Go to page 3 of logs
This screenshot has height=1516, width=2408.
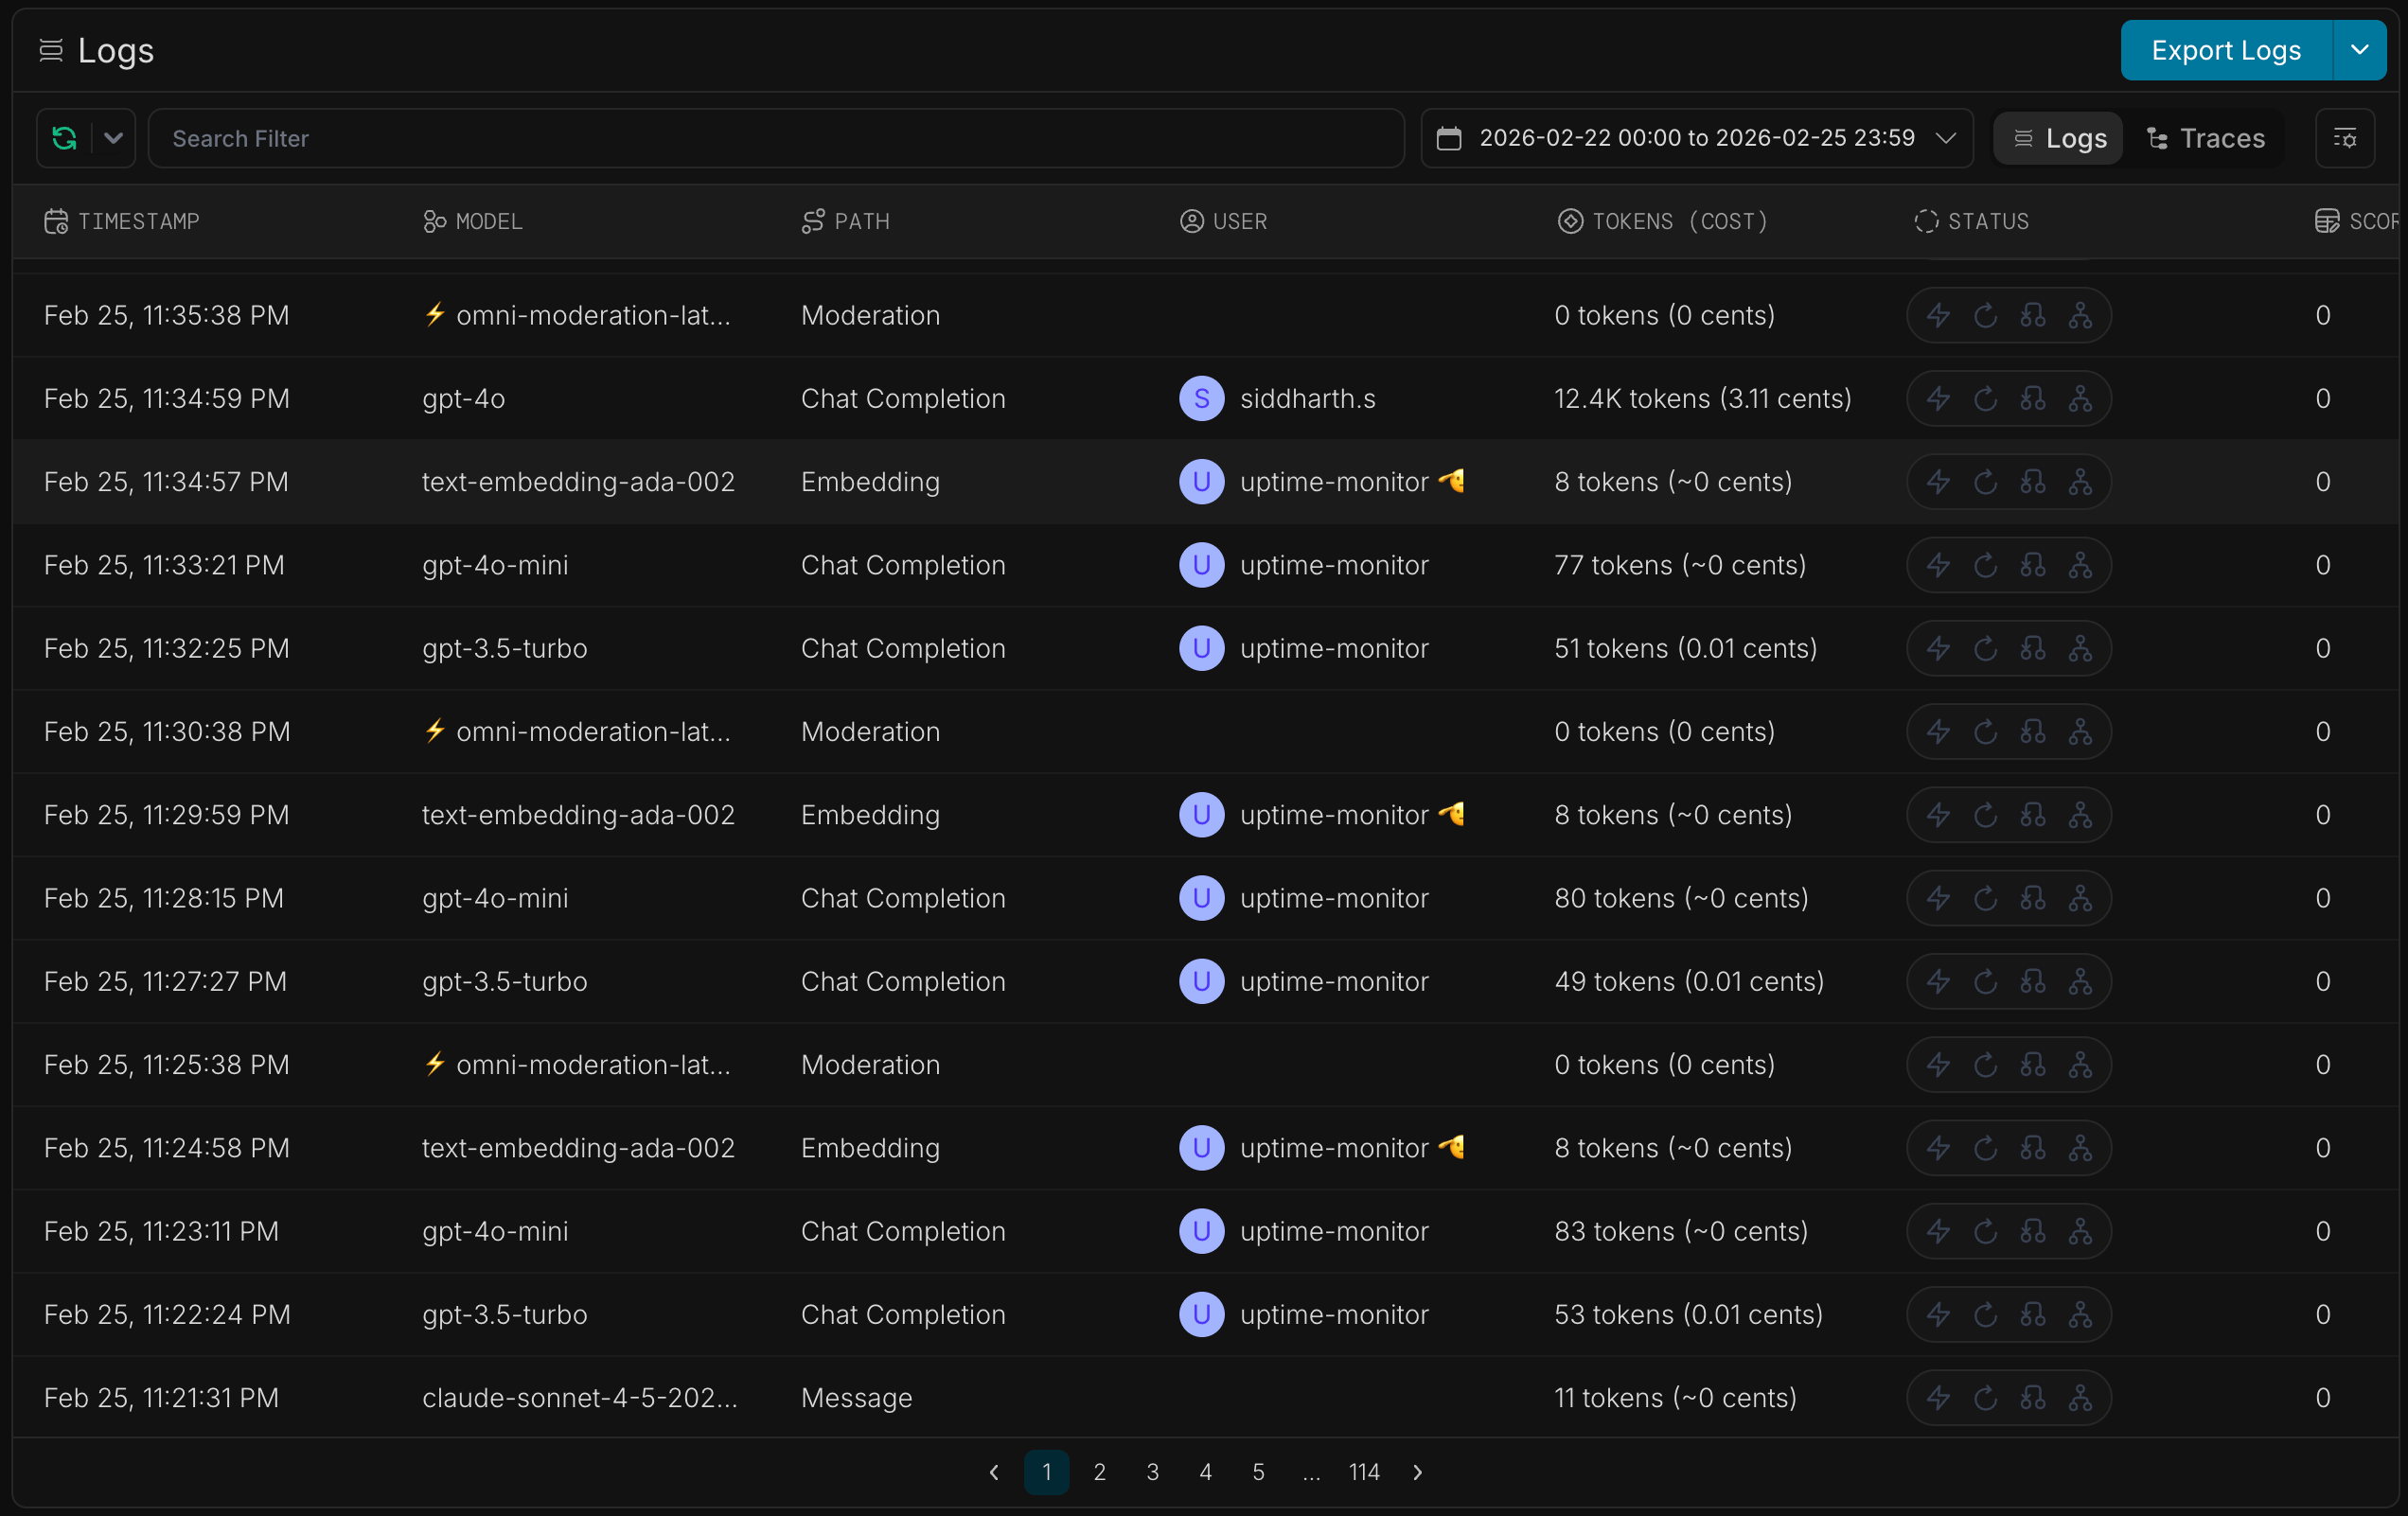[1153, 1472]
